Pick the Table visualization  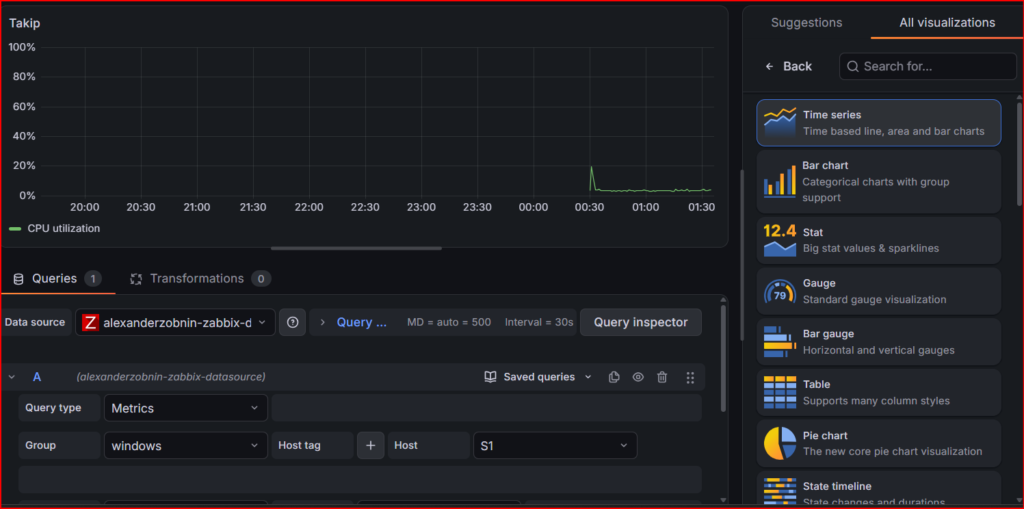(878, 392)
